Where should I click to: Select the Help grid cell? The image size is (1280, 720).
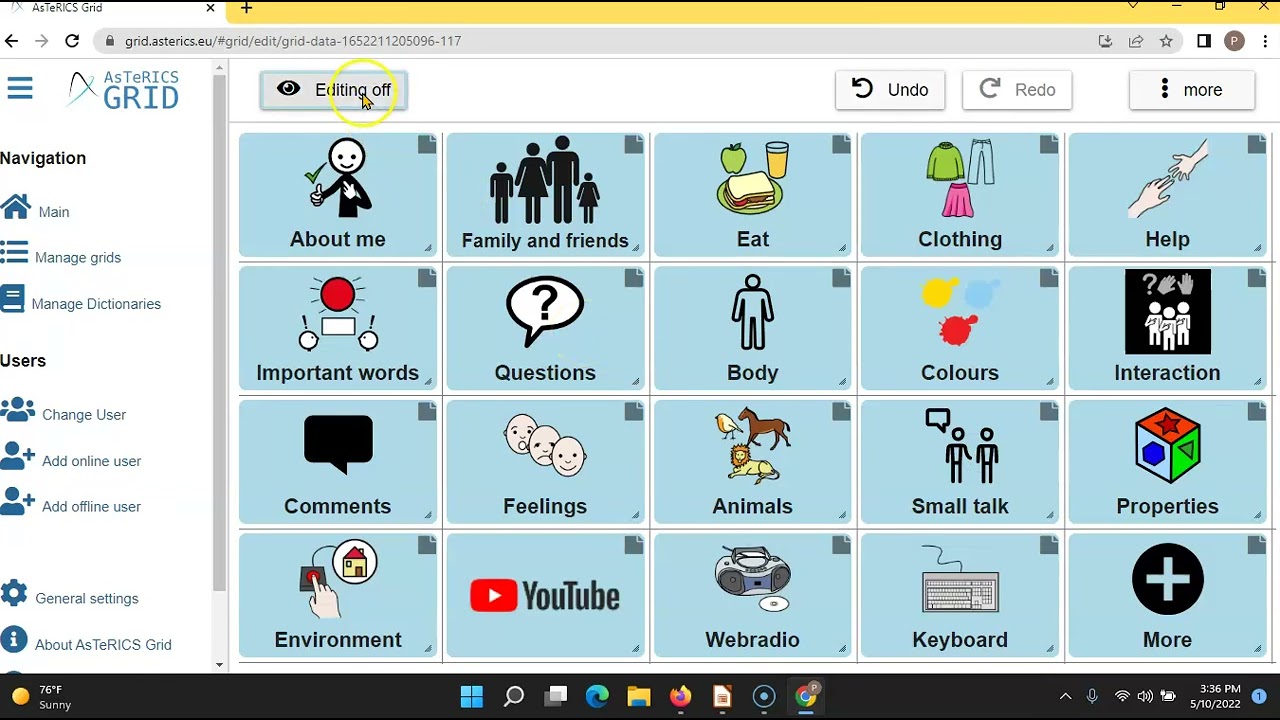click(x=1167, y=194)
